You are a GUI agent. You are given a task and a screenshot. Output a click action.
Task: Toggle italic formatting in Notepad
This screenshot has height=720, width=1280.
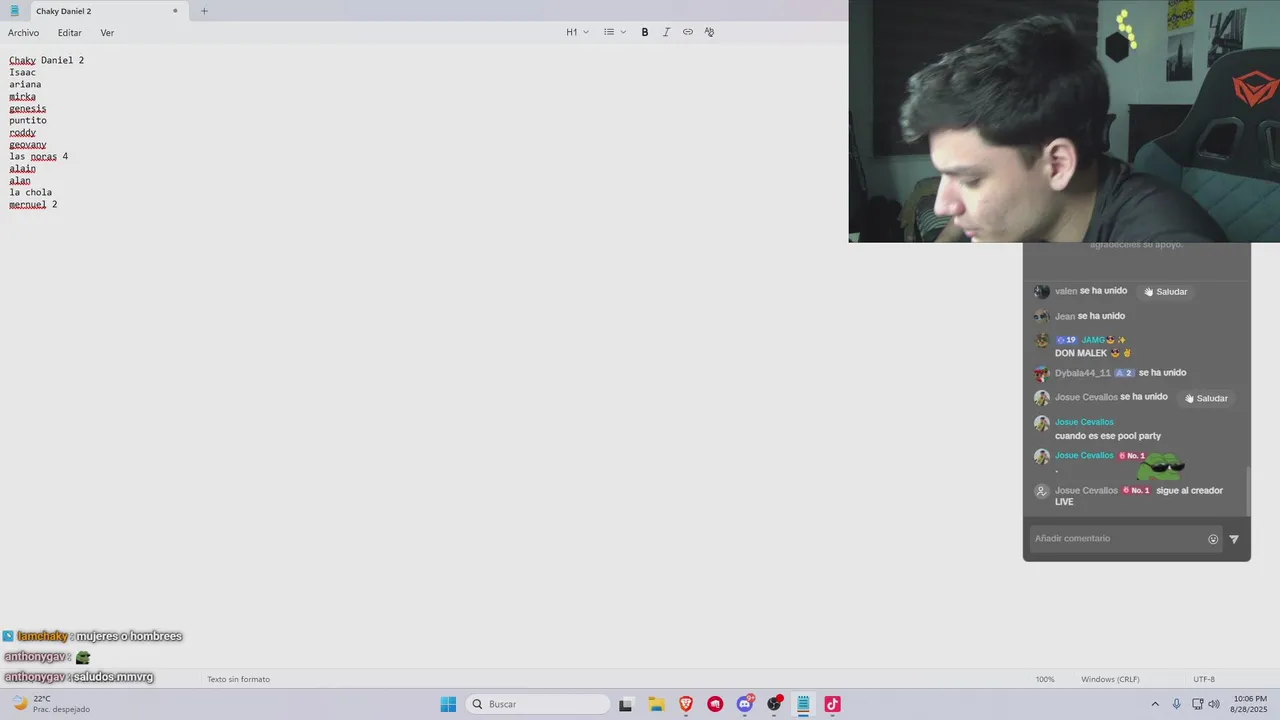pyautogui.click(x=666, y=32)
